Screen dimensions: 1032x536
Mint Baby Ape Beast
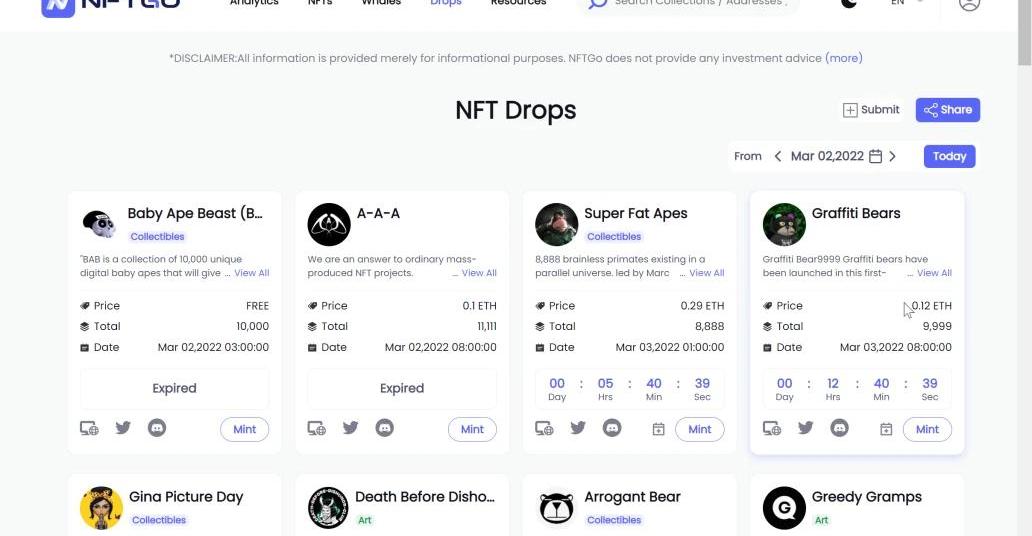pyautogui.click(x=244, y=429)
